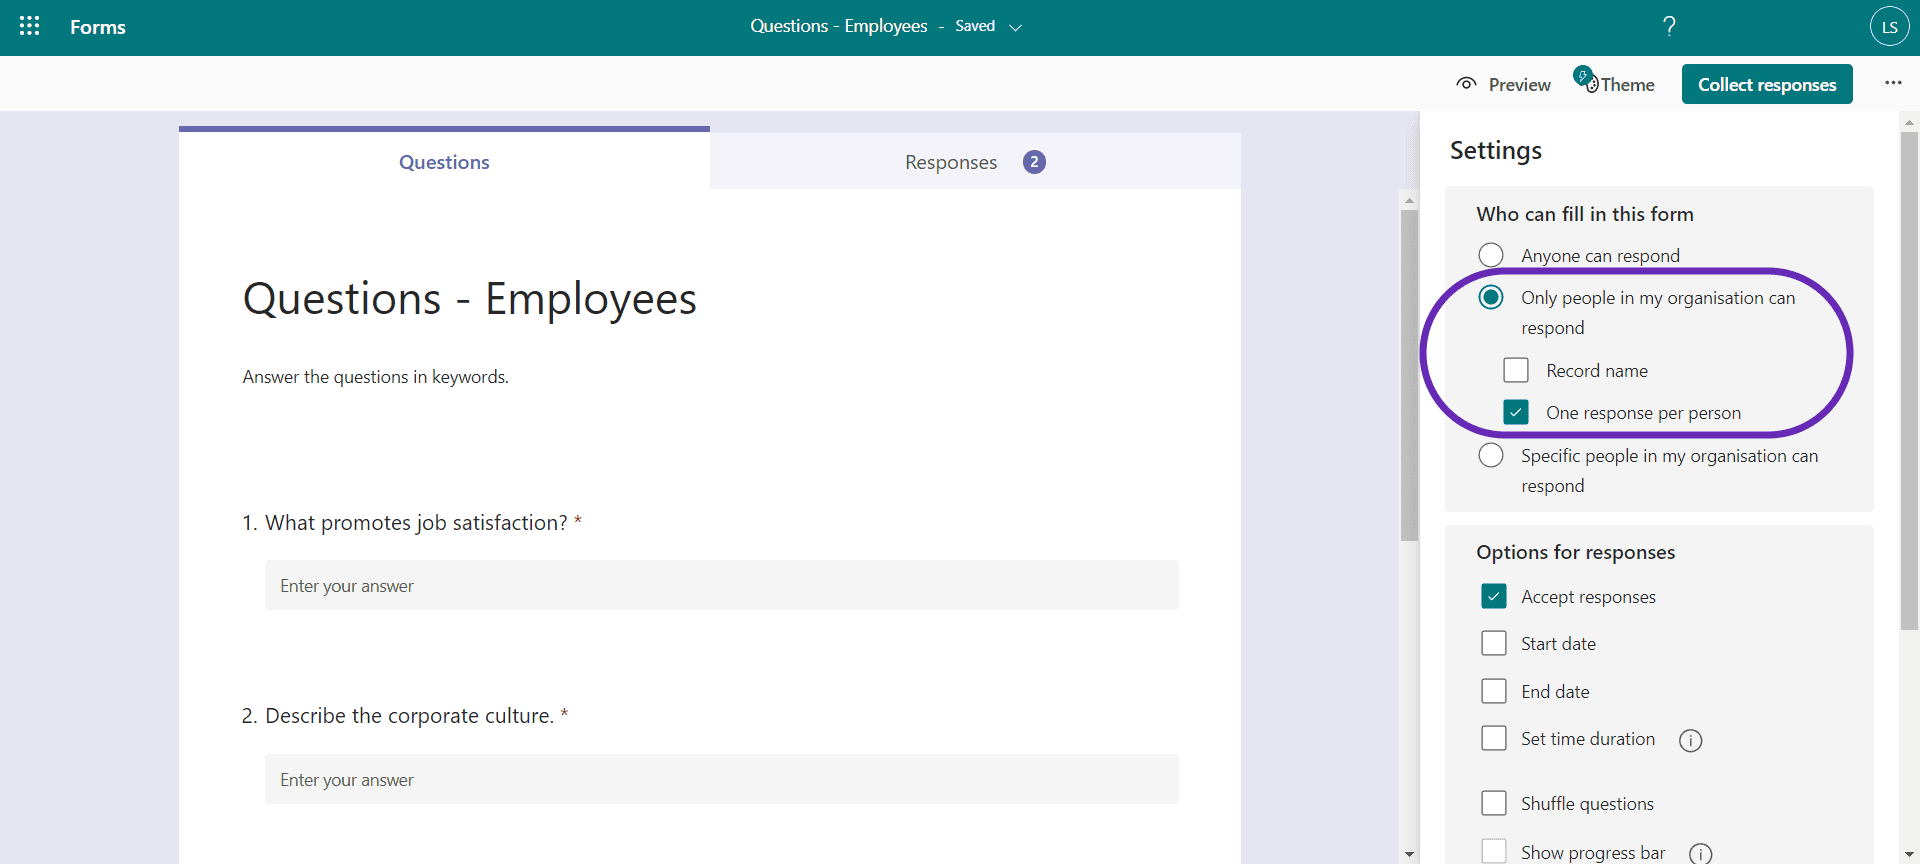Click the Options for responses heading

coord(1576,552)
